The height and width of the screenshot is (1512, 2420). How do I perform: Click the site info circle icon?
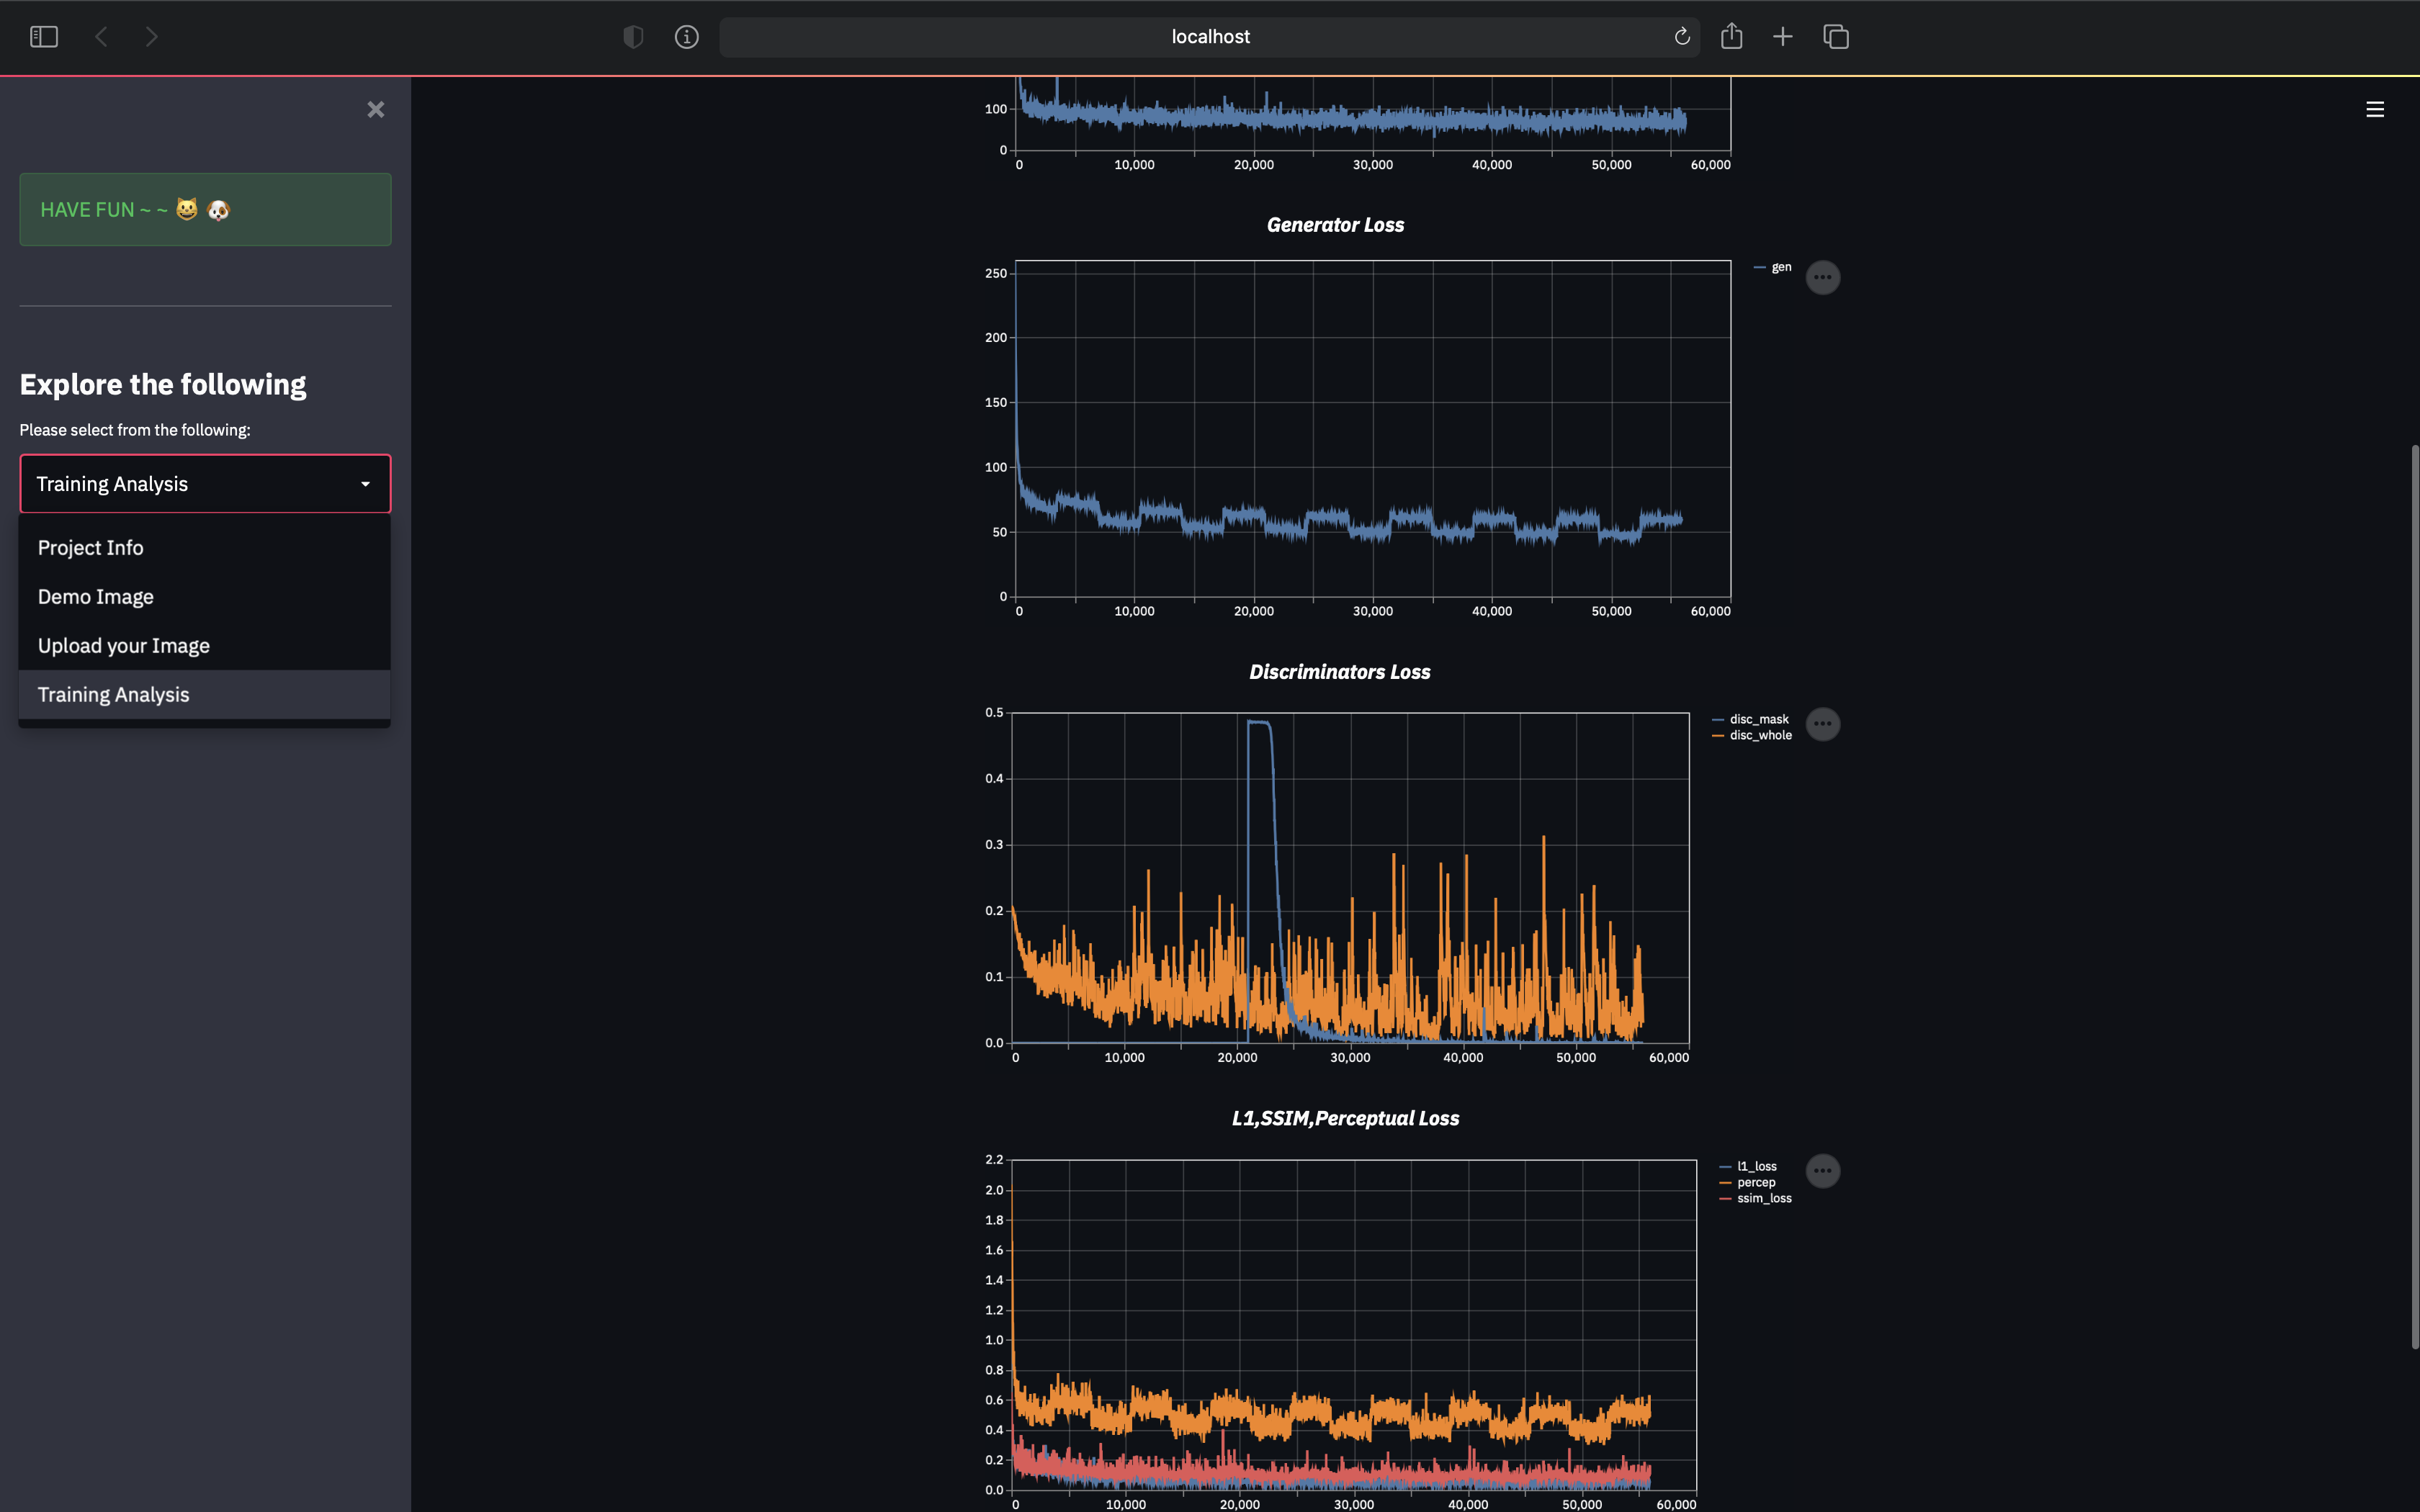pos(687,37)
